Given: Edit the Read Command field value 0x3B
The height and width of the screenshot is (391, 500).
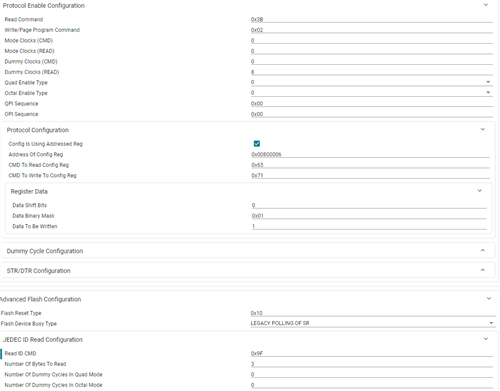Looking at the screenshot, I should pyautogui.click(x=371, y=20).
